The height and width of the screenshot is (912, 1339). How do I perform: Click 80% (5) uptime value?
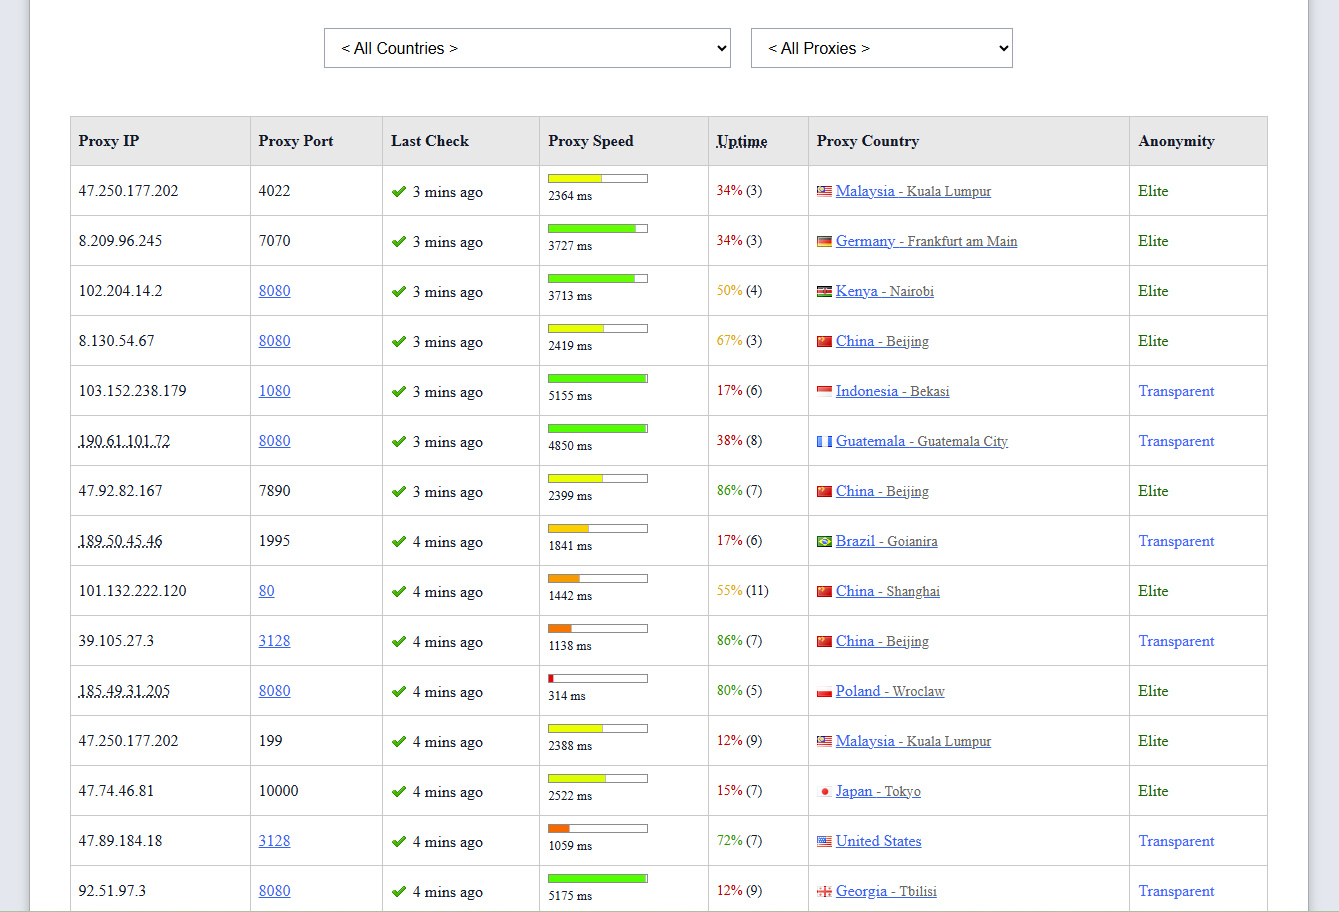(739, 691)
